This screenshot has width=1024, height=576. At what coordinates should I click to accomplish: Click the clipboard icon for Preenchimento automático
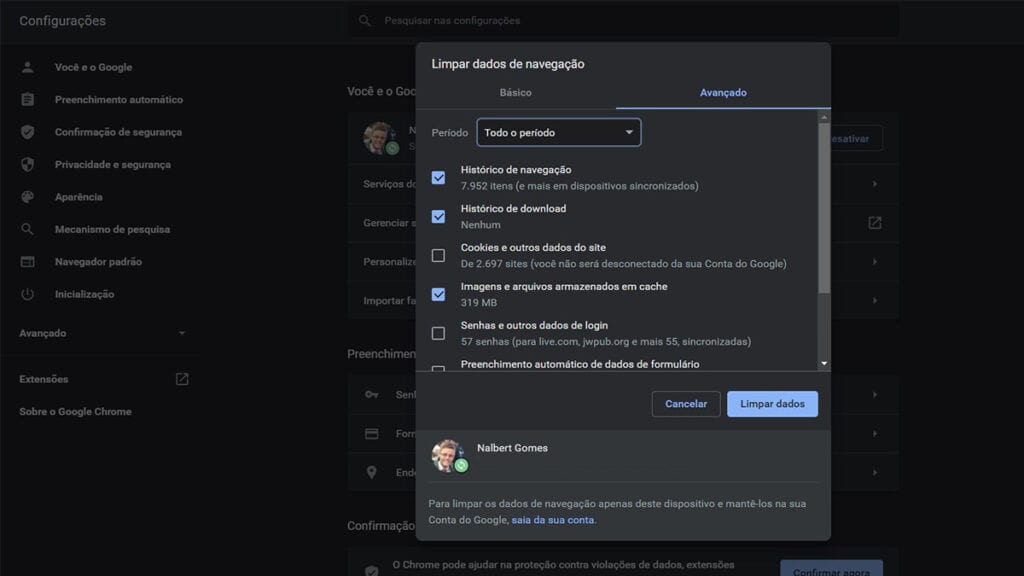point(27,99)
